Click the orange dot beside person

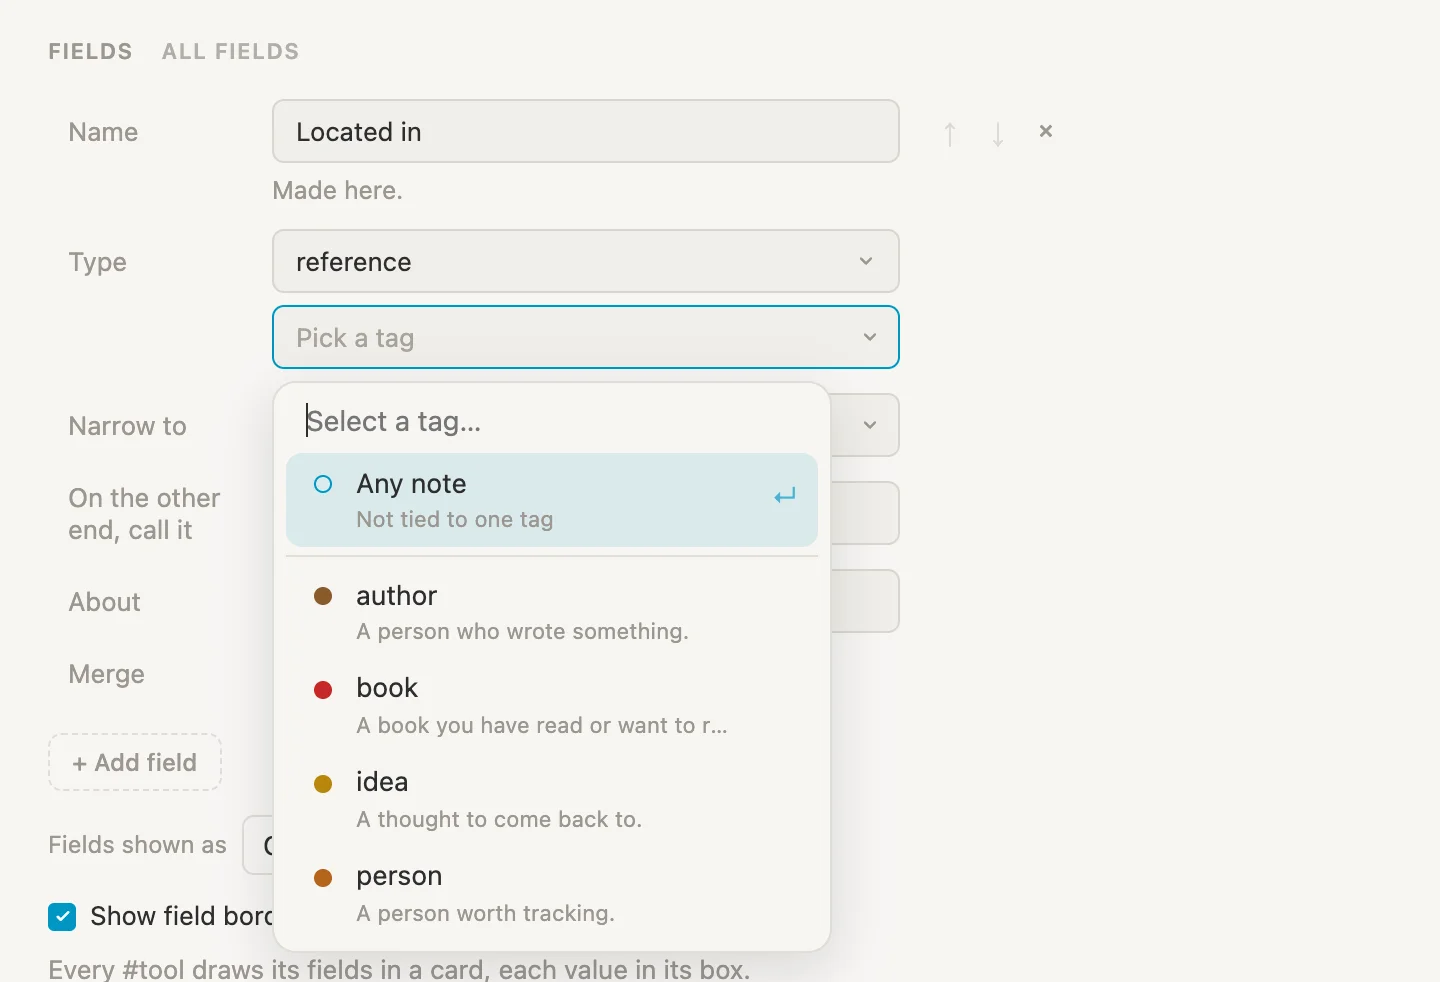[x=323, y=878]
